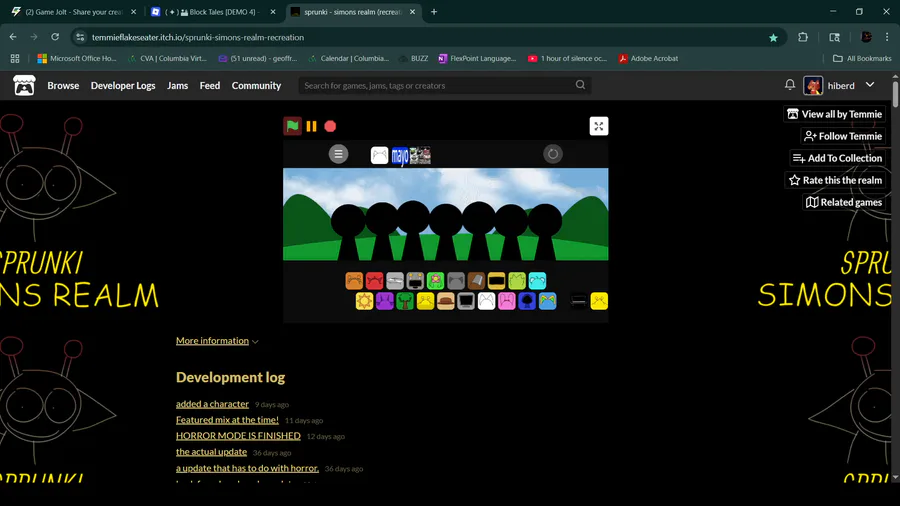Start the game with the green flag

coord(292,126)
